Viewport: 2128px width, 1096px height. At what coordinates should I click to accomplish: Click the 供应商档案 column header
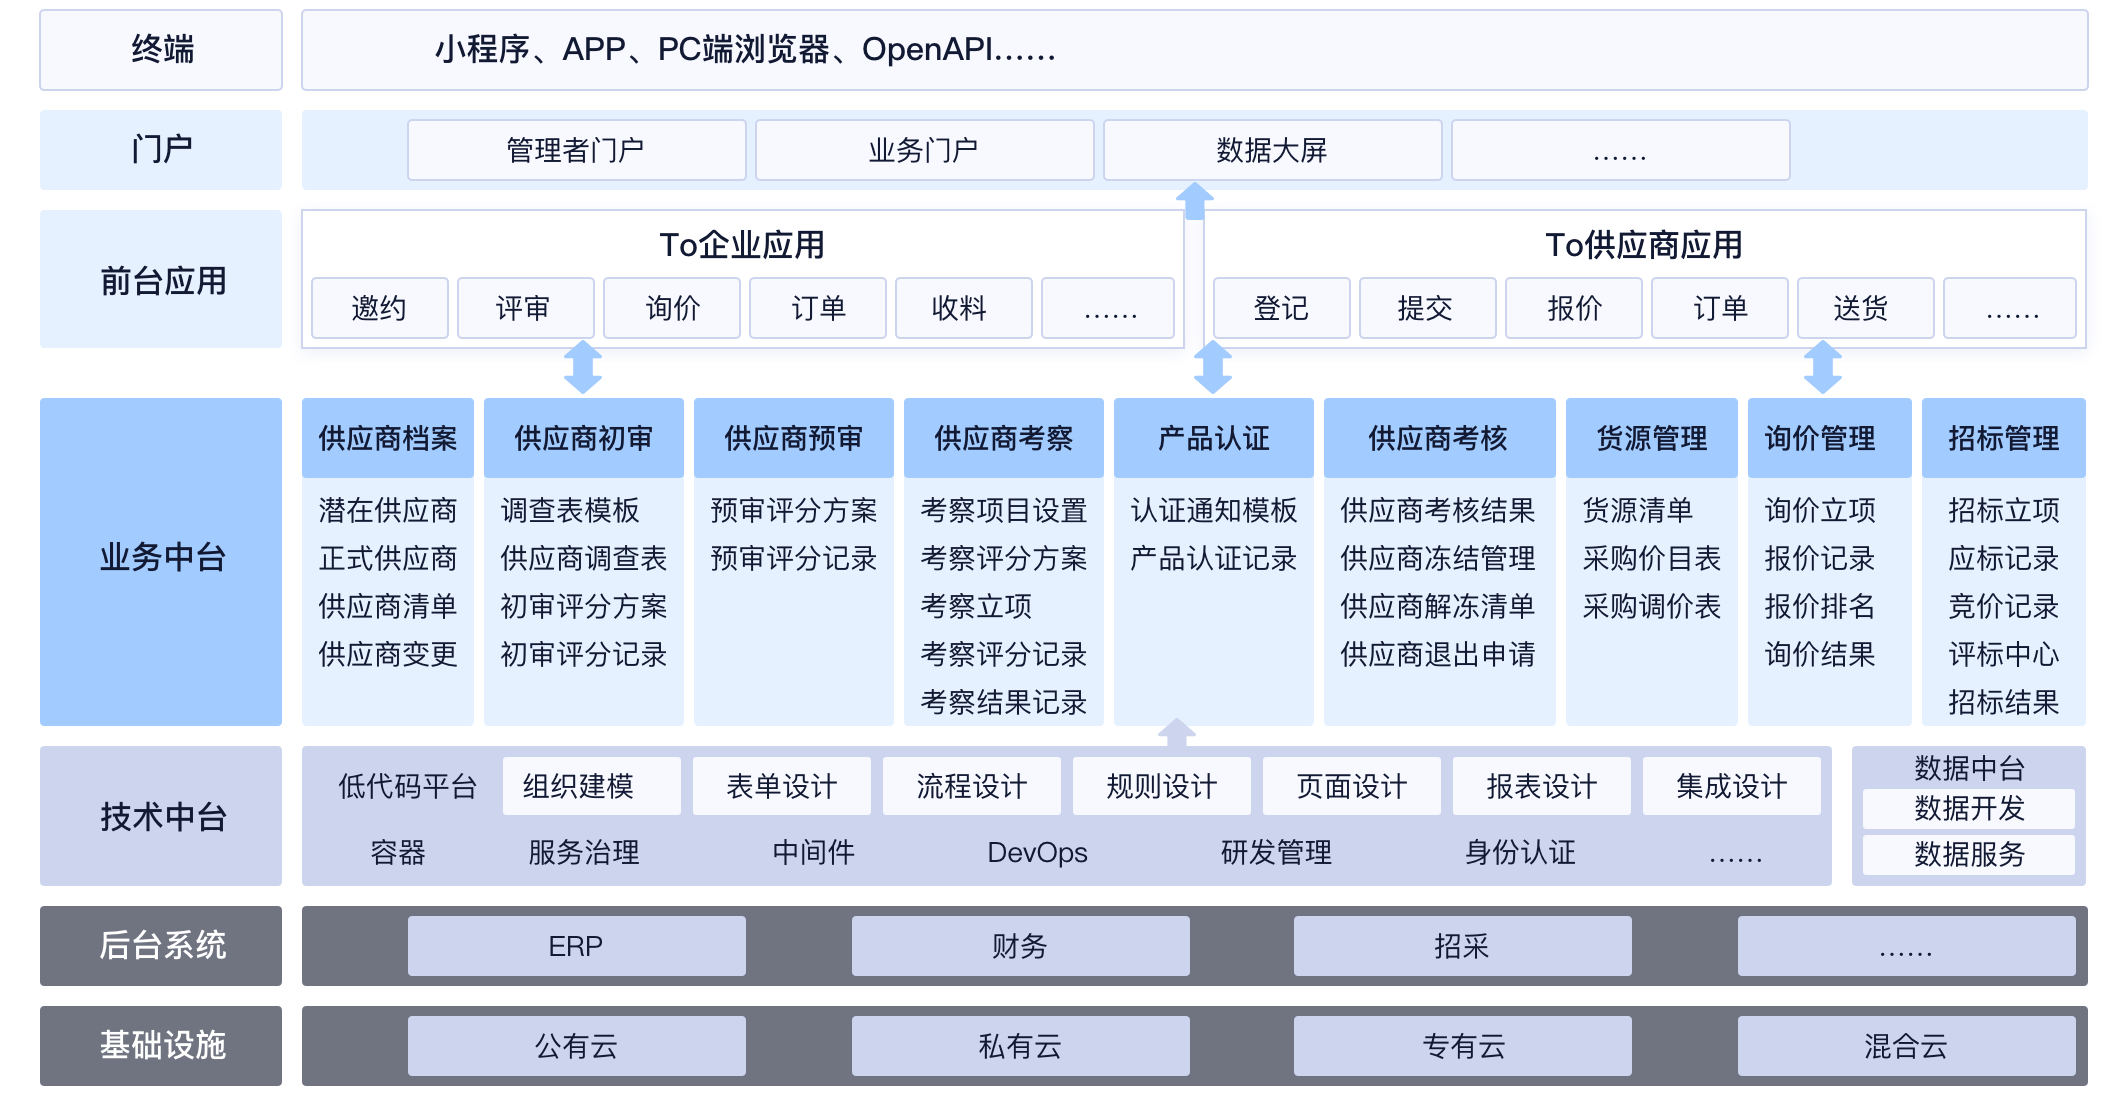point(388,438)
